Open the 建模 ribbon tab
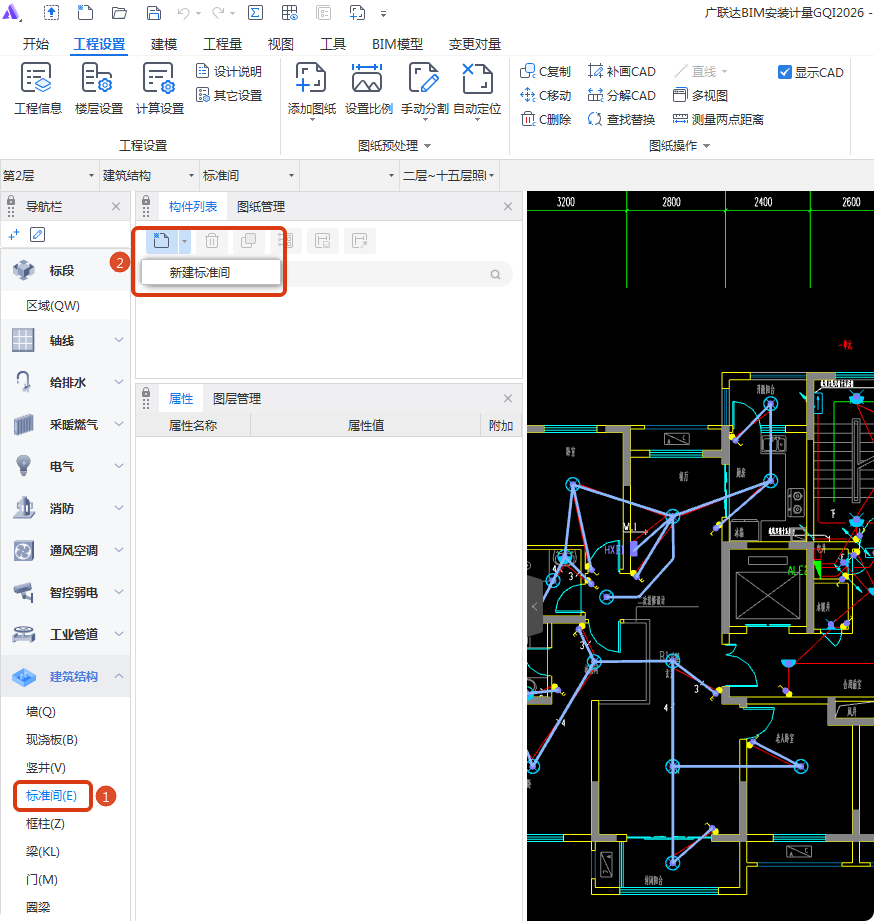 [x=164, y=44]
